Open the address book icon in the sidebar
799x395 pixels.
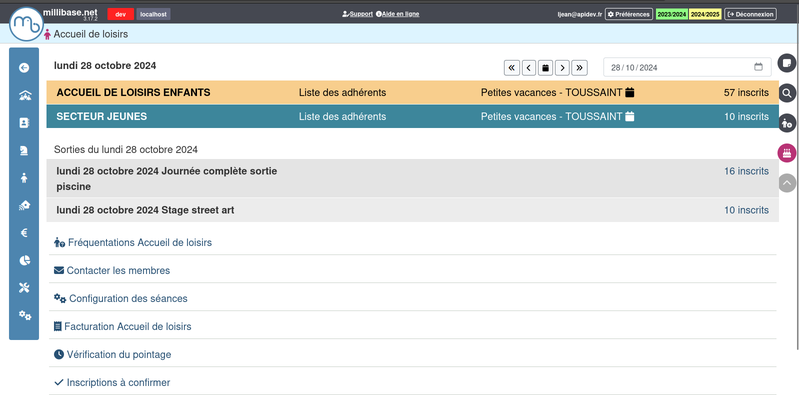24,123
